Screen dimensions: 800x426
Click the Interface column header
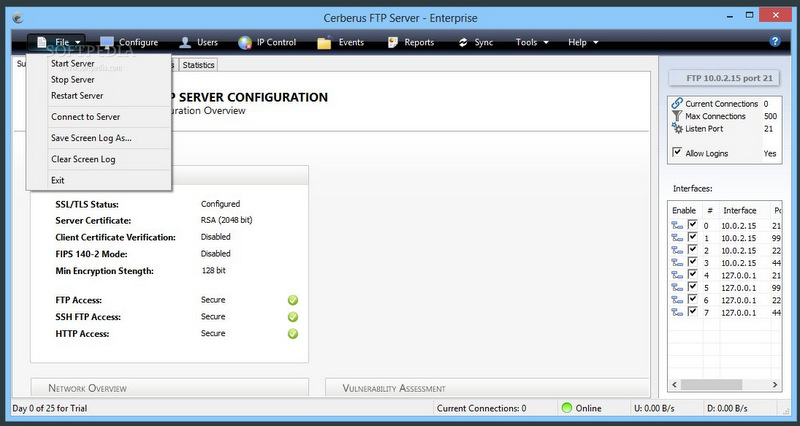click(x=740, y=210)
